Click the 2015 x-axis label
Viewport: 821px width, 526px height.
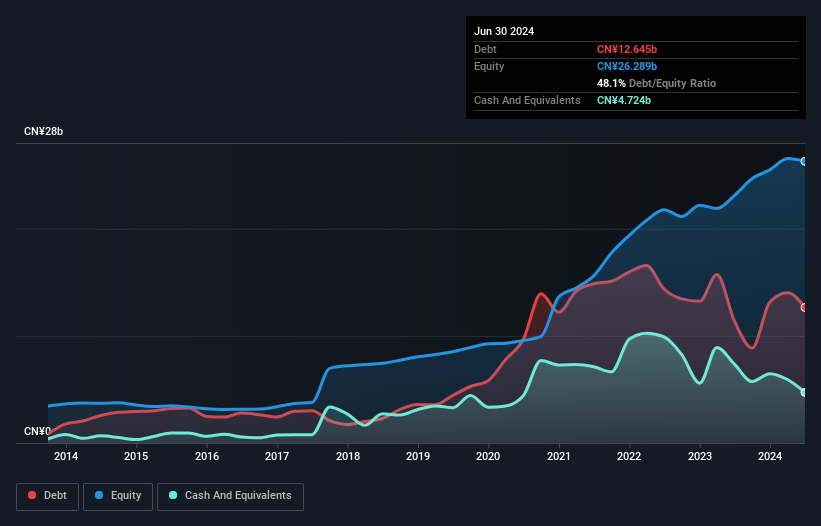point(136,456)
